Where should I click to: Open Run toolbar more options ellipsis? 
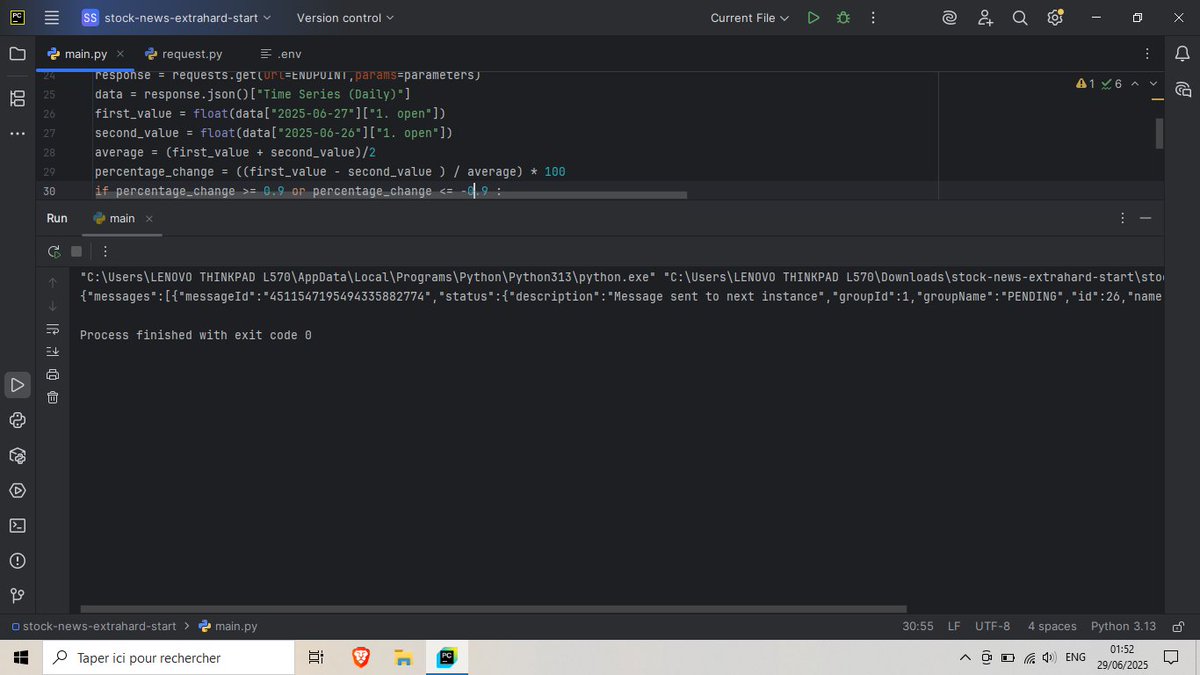point(105,251)
